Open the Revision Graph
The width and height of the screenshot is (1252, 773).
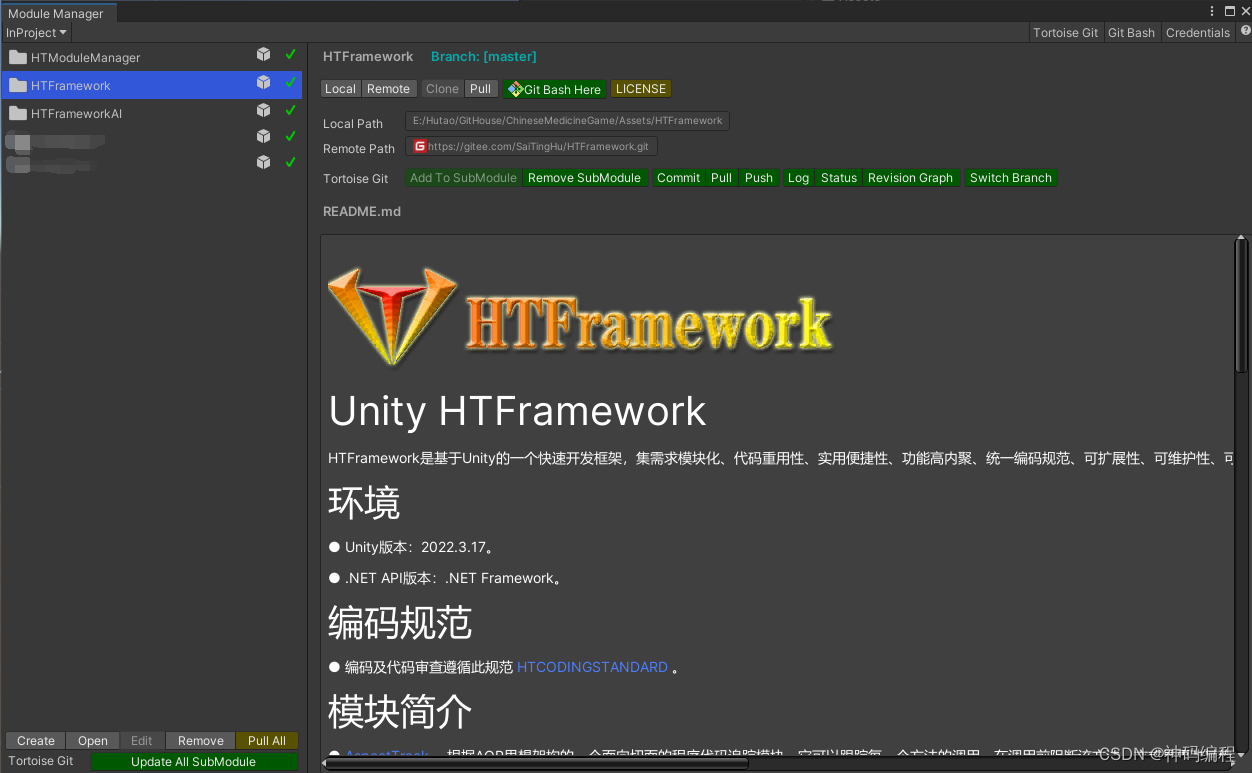910,178
